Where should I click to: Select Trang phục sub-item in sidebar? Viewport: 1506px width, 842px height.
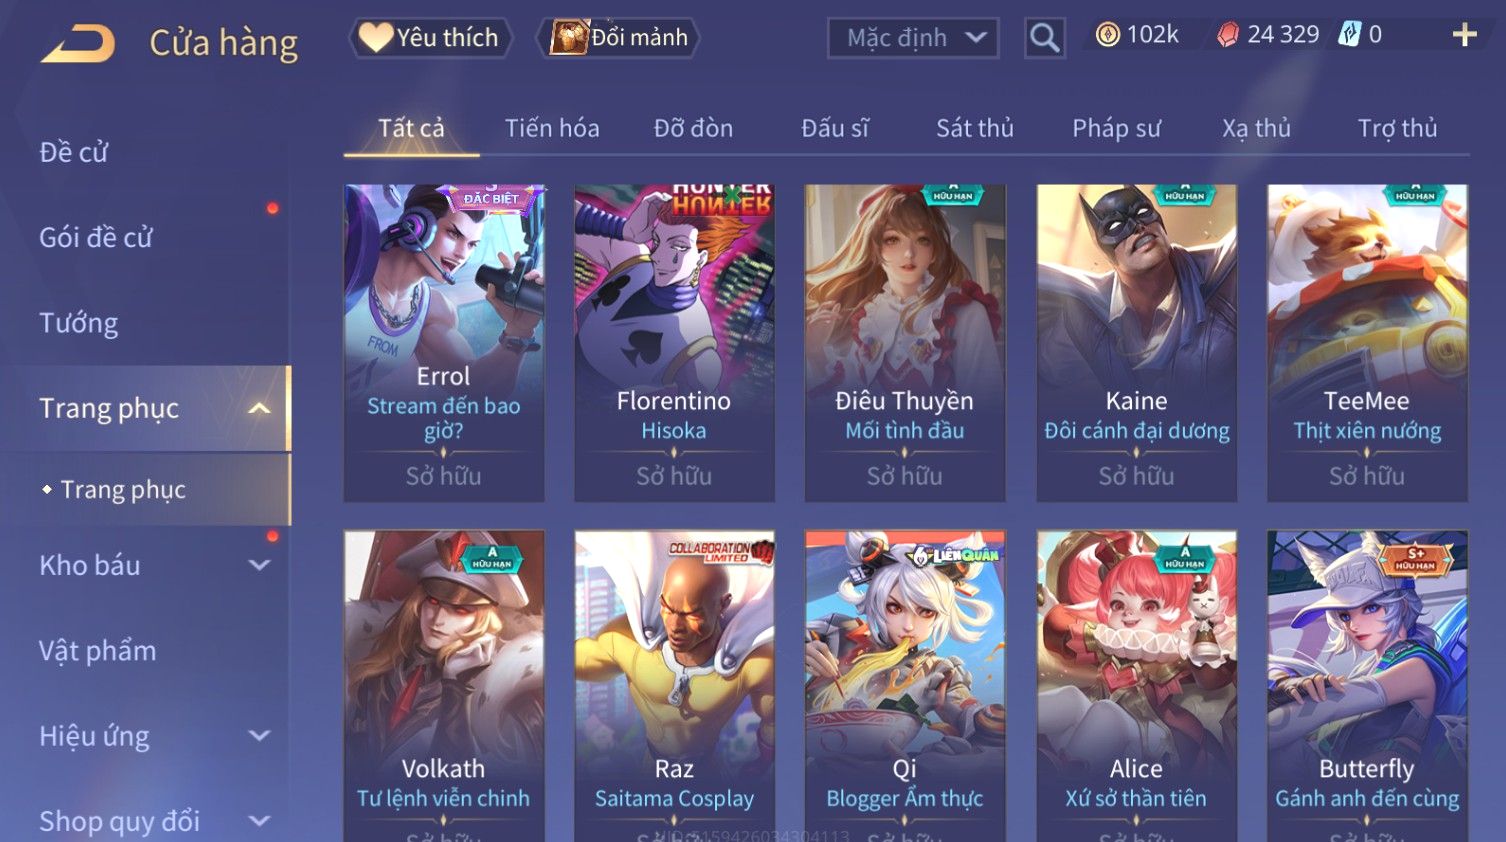(123, 489)
